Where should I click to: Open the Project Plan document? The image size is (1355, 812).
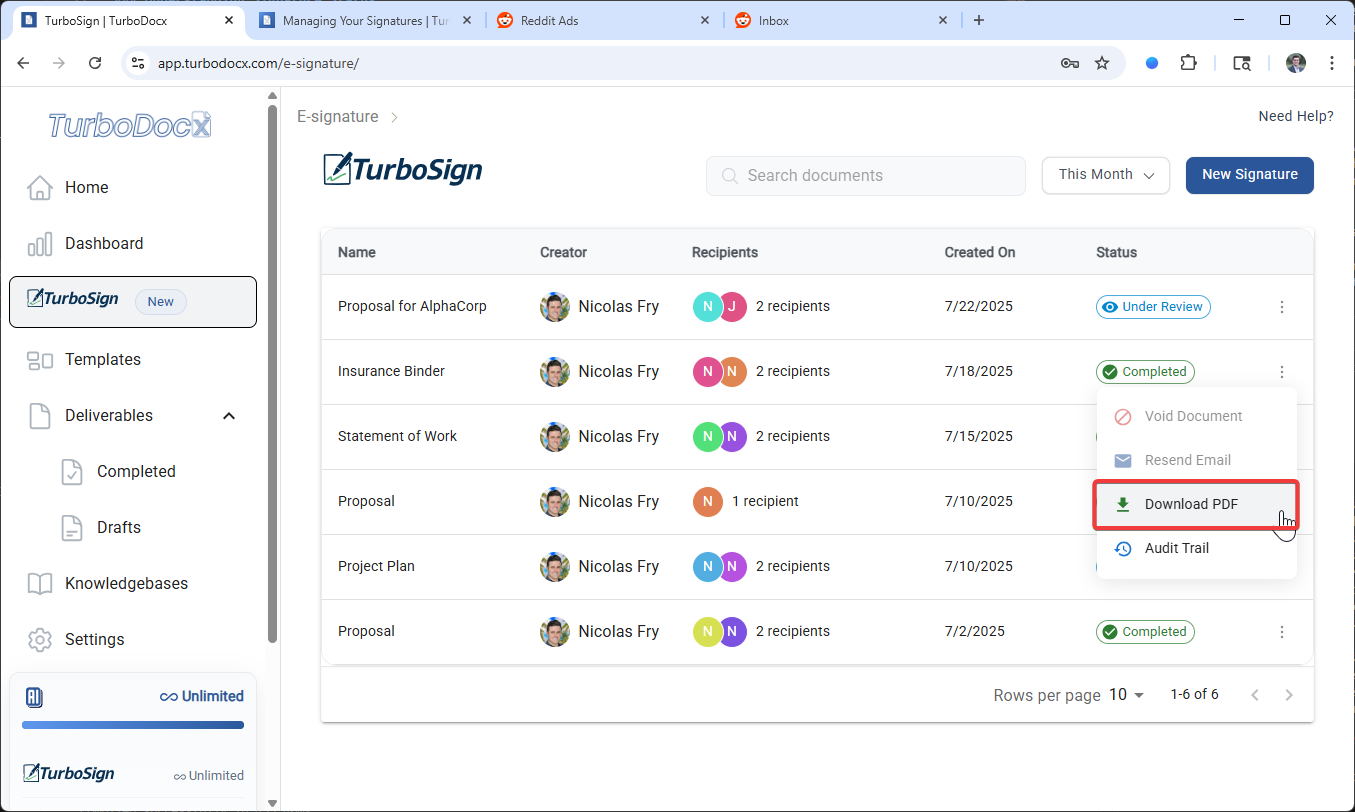tap(376, 567)
